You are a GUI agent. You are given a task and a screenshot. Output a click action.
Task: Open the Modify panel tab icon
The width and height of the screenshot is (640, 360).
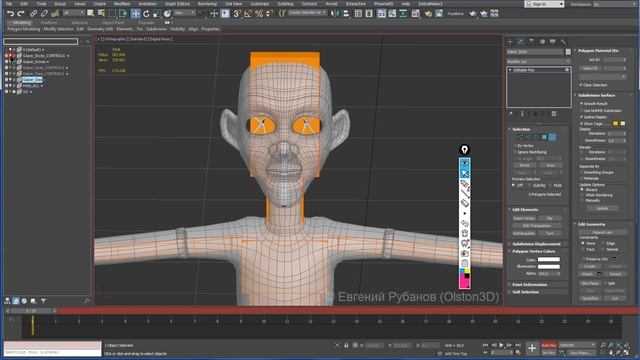(521, 42)
